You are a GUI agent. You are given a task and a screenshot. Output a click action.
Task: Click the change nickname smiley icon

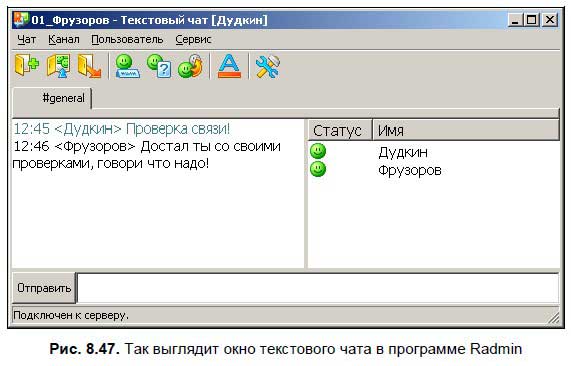point(127,66)
